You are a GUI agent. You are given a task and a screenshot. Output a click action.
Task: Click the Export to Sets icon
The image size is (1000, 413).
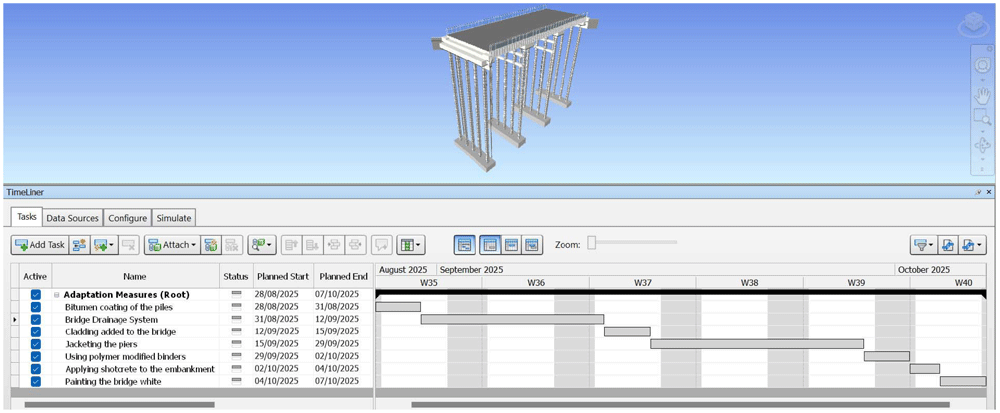[x=946, y=245]
